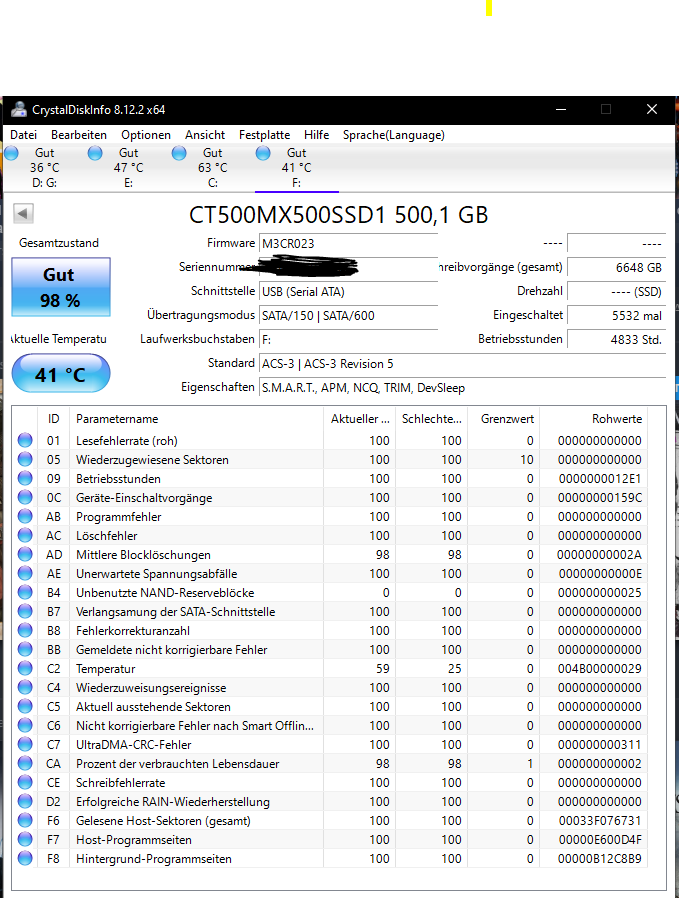The width and height of the screenshot is (679, 898).
Task: Click the status orb for Host-Programmseiten
Action: pos(25,839)
